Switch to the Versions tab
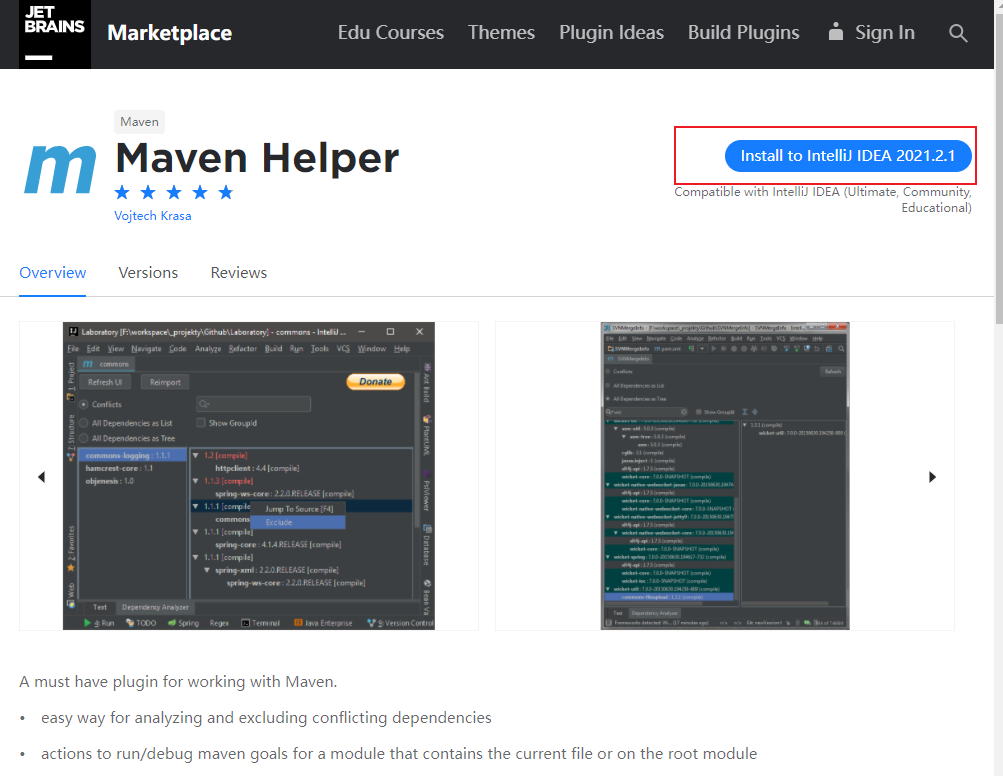The width and height of the screenshot is (1003, 776). (x=148, y=272)
